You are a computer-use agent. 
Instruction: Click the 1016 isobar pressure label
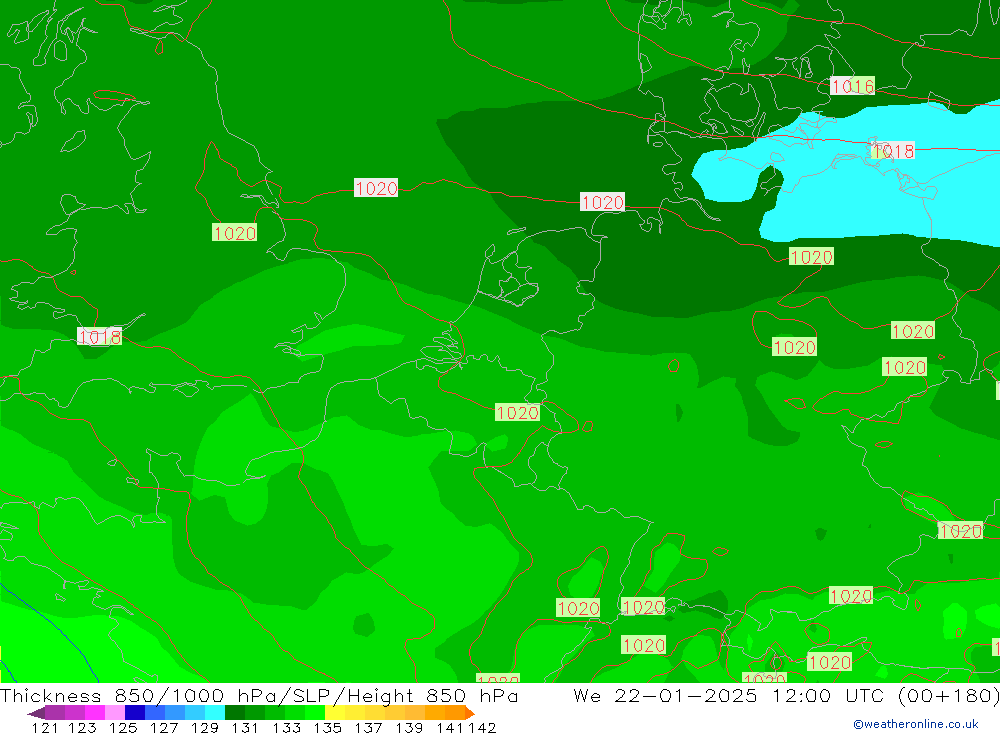click(x=852, y=86)
